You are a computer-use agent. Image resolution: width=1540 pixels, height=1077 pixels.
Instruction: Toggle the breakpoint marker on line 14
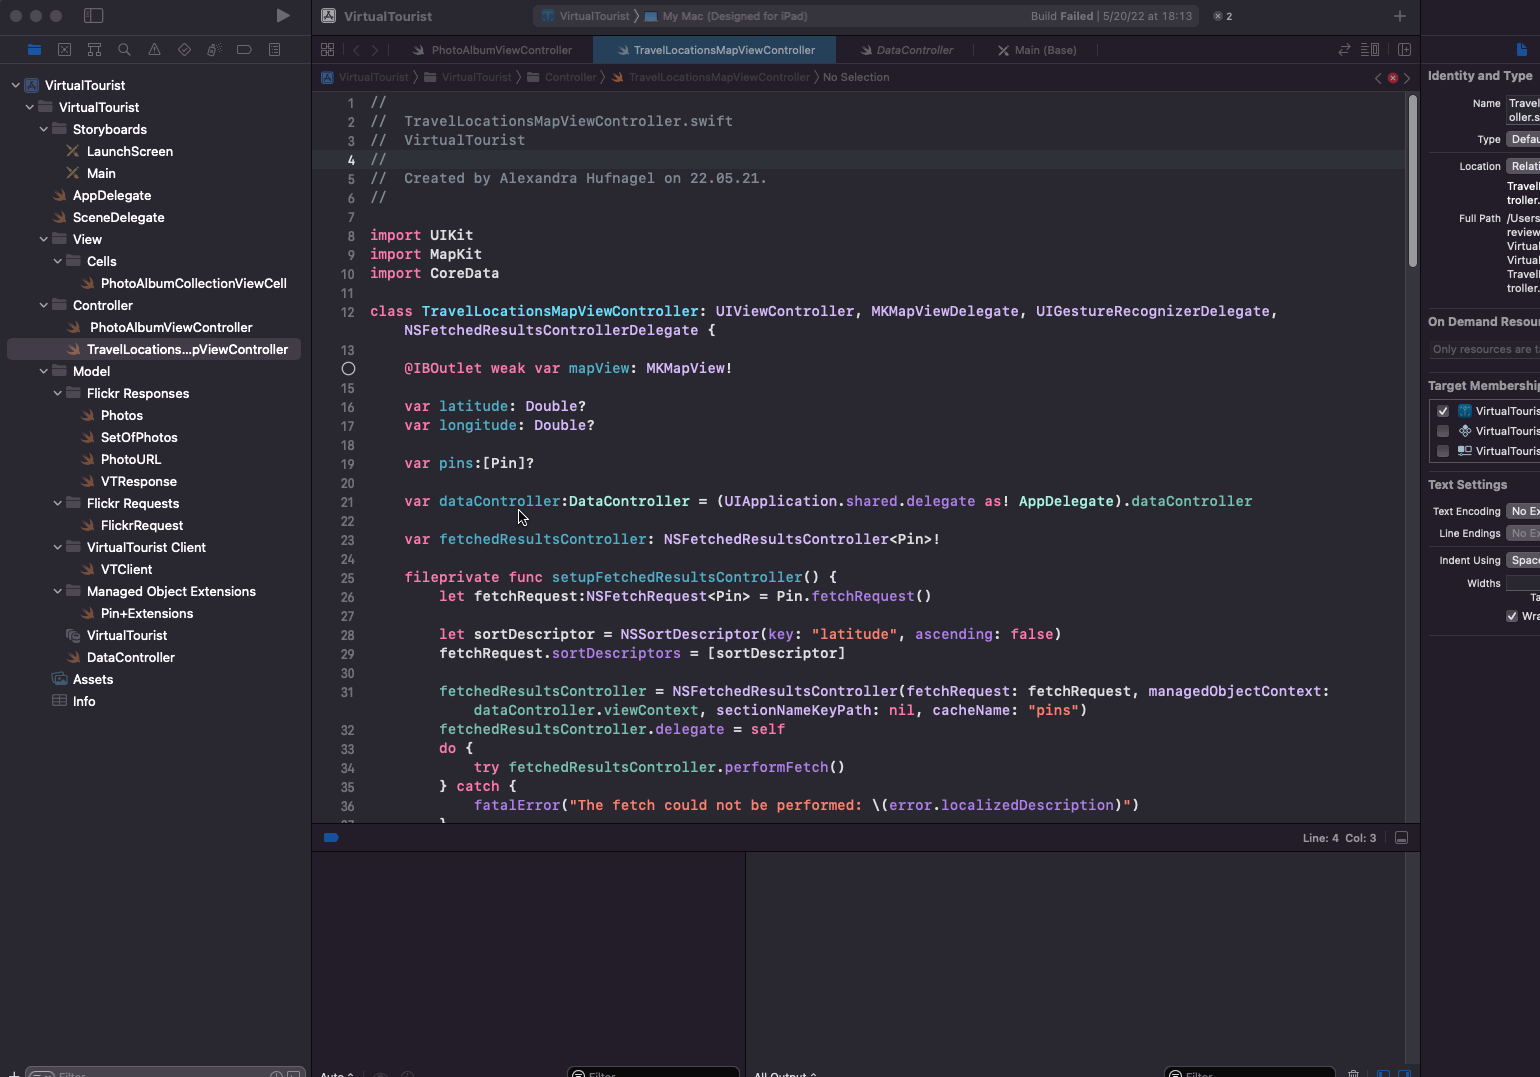pos(348,368)
